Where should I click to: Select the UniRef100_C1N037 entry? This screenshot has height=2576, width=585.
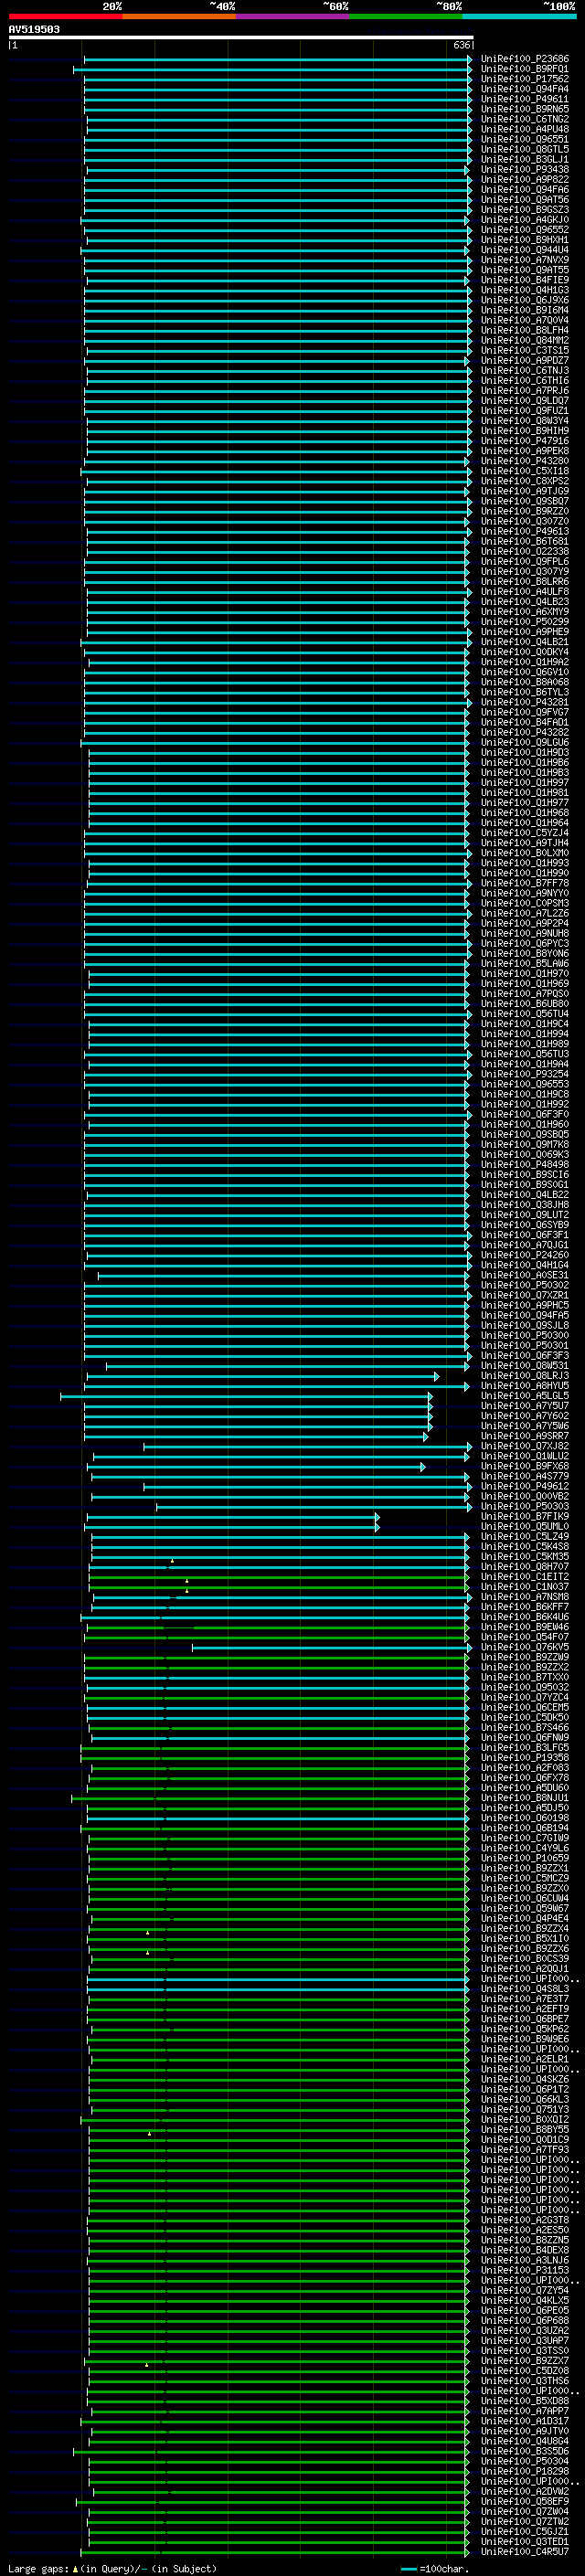(524, 1587)
